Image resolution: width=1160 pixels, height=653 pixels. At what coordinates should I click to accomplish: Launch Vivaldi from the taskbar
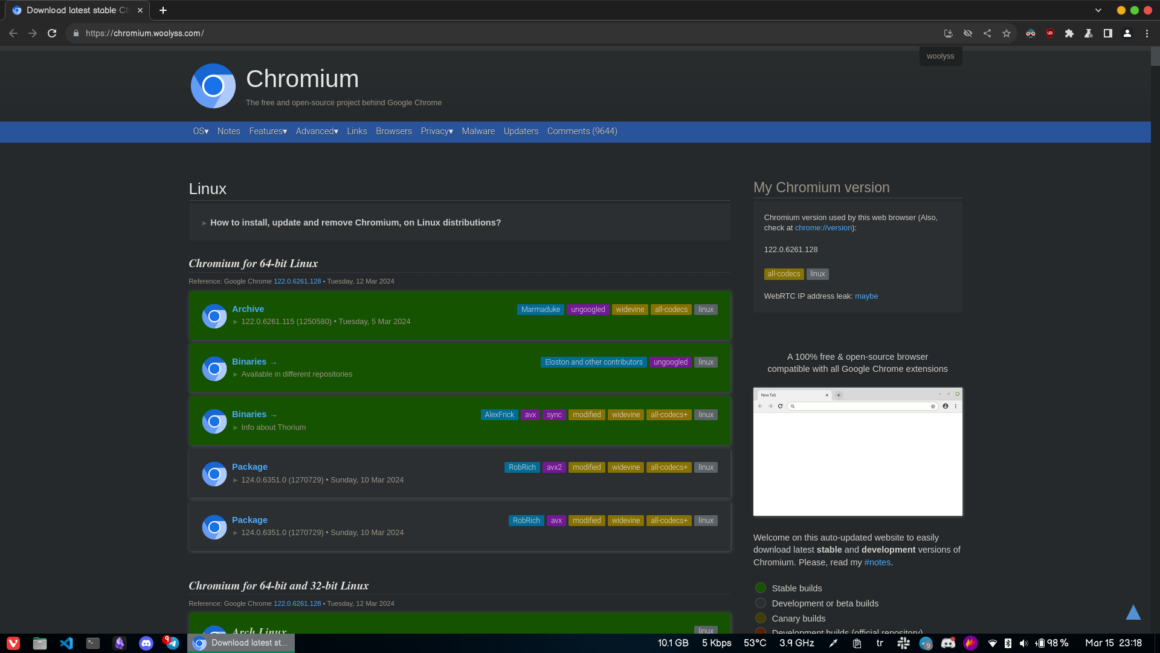(x=13, y=643)
